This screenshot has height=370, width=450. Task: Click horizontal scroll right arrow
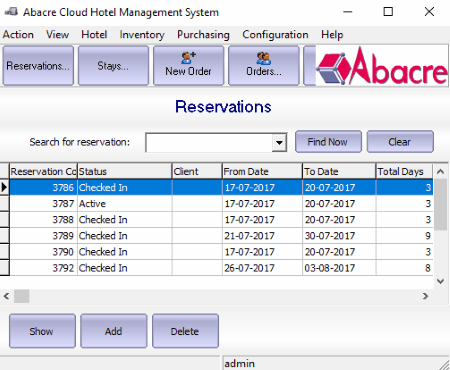coord(425,296)
